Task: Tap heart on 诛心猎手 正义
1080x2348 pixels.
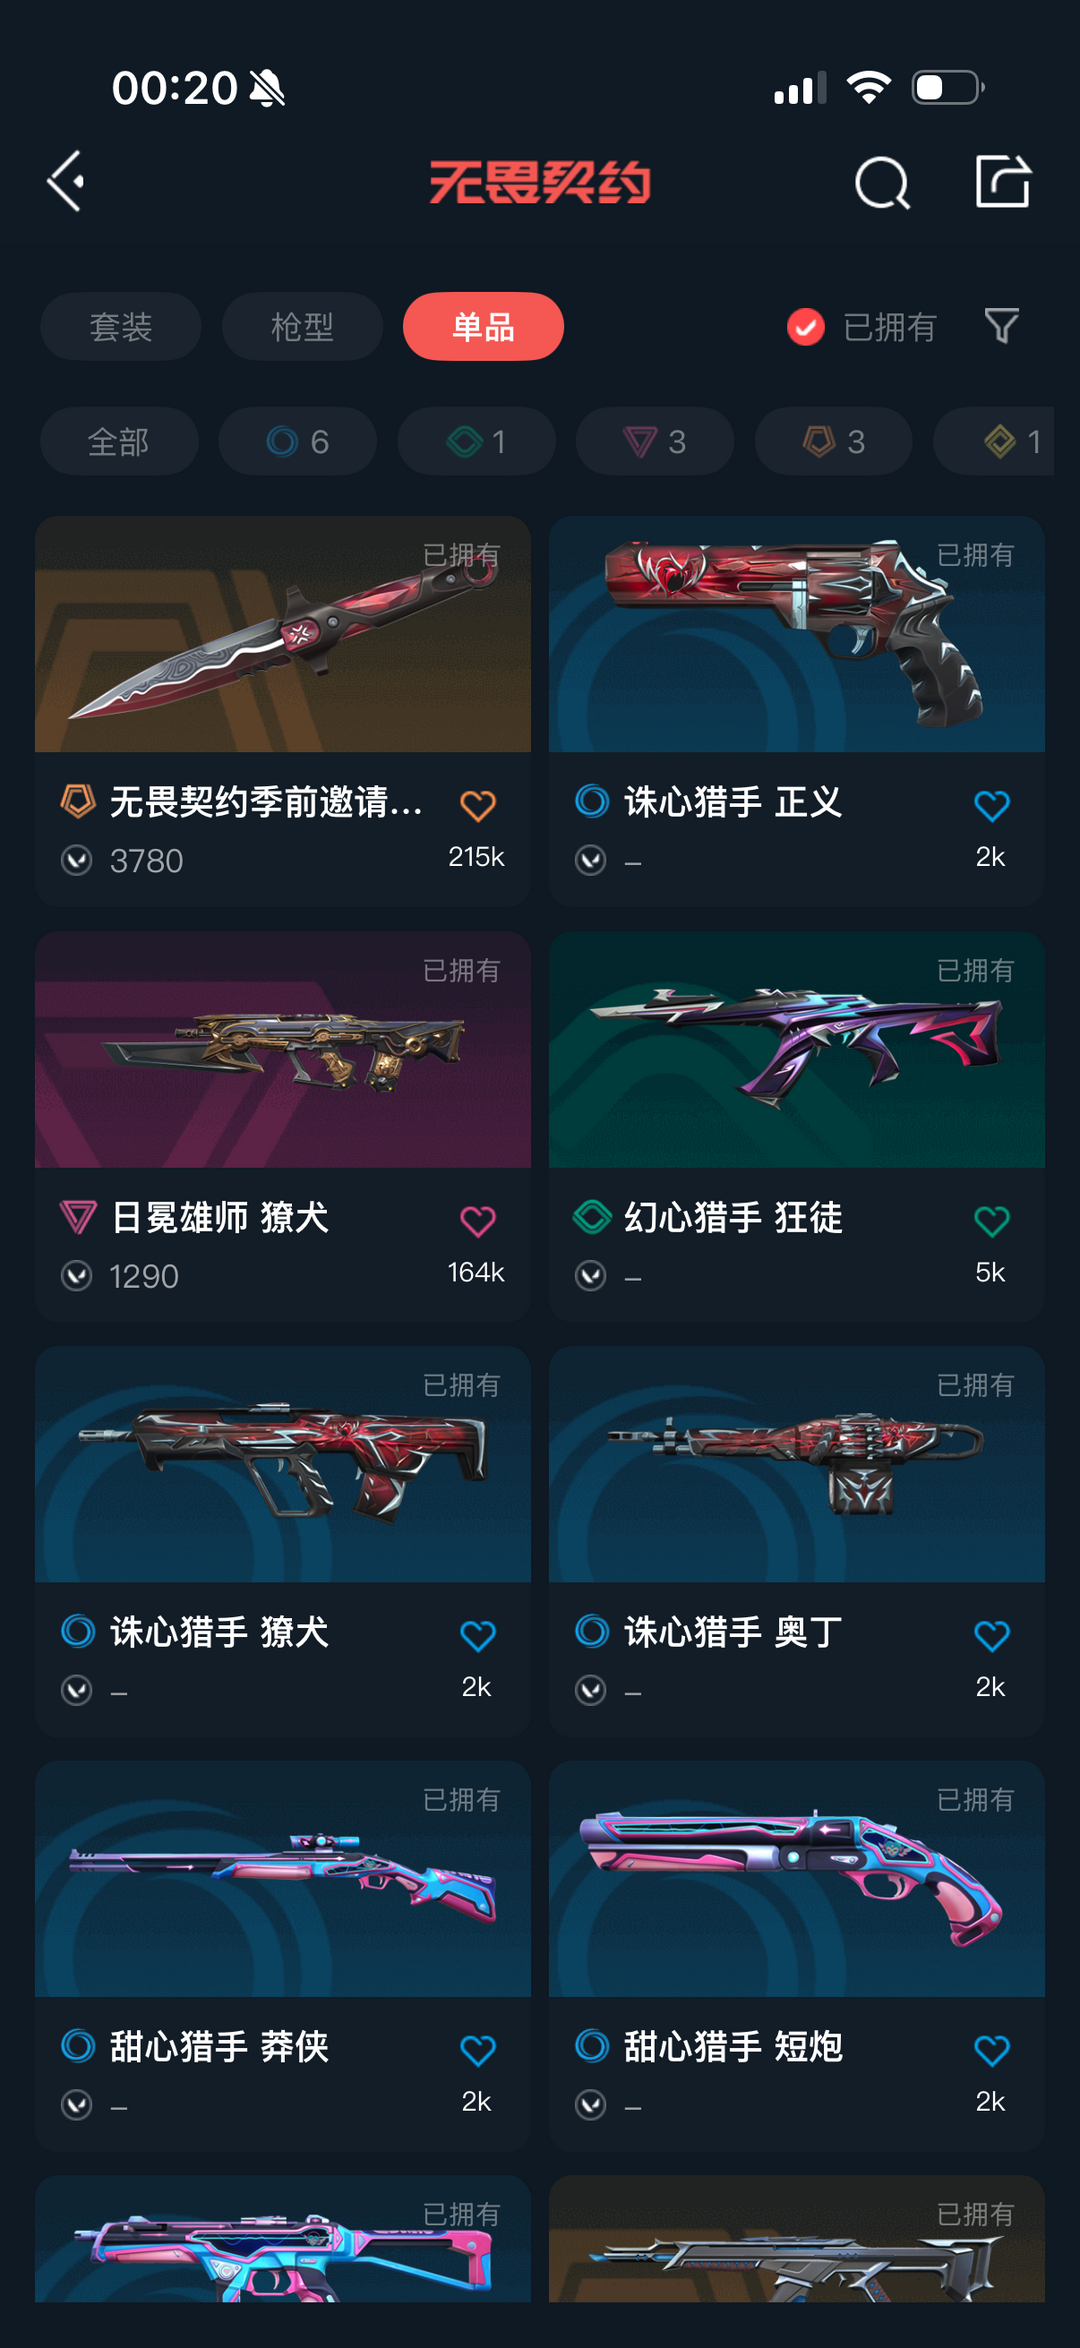Action: point(992,806)
